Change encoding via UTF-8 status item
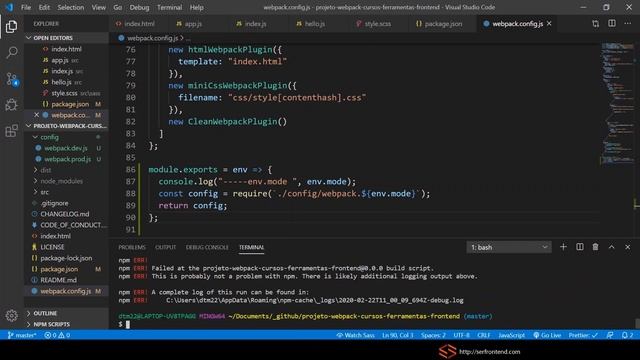The width and height of the screenshot is (640, 360). coord(462,335)
